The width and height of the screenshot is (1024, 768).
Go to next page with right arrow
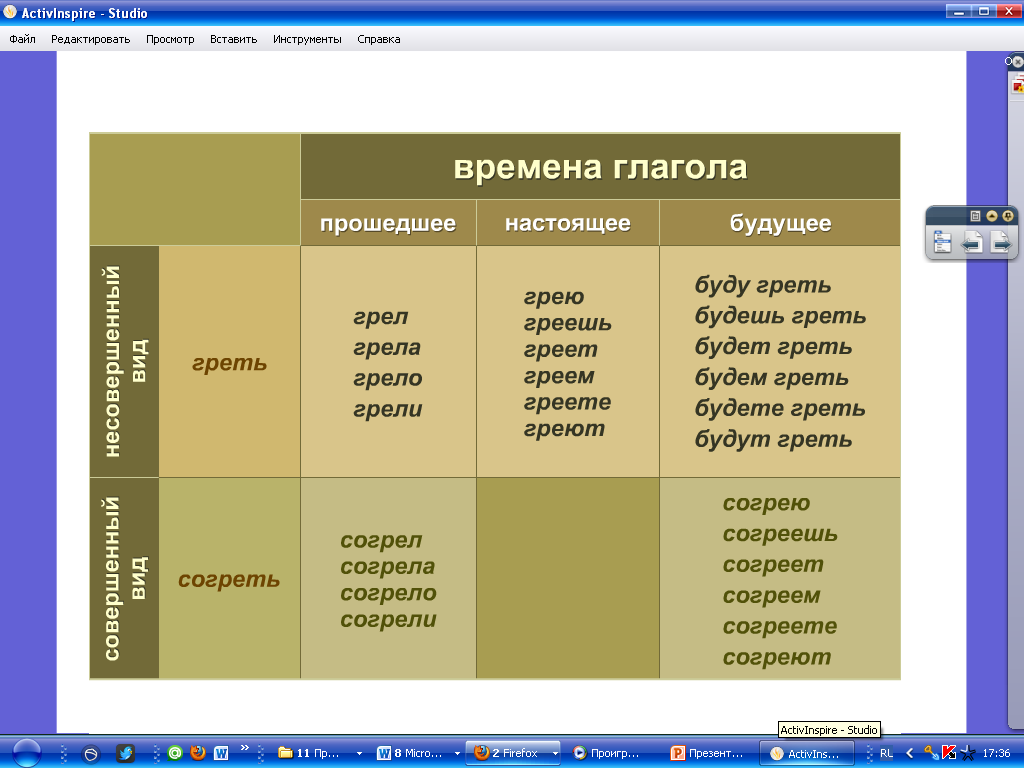pyautogui.click(x=1000, y=242)
